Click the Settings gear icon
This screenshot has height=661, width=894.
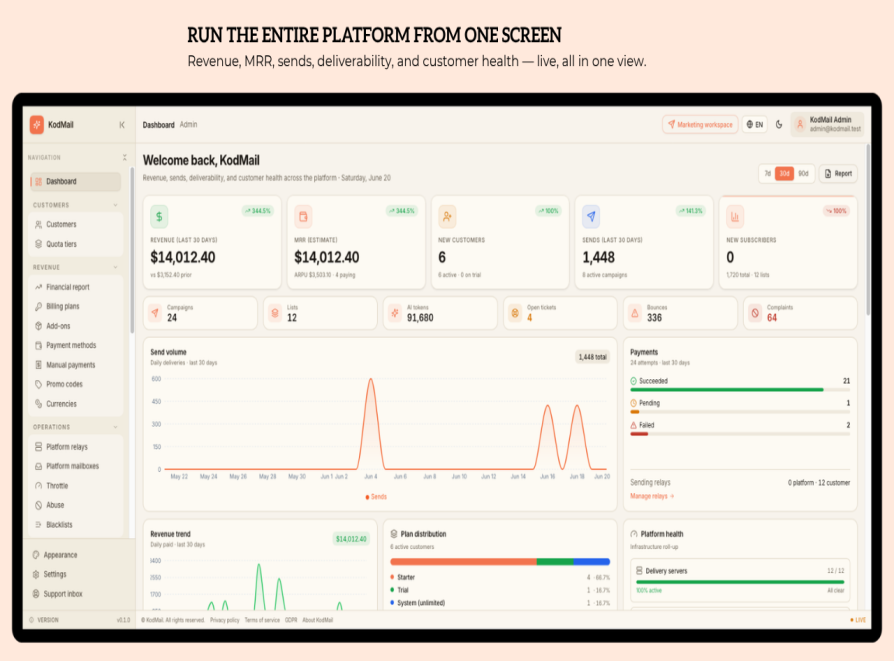tap(36, 574)
